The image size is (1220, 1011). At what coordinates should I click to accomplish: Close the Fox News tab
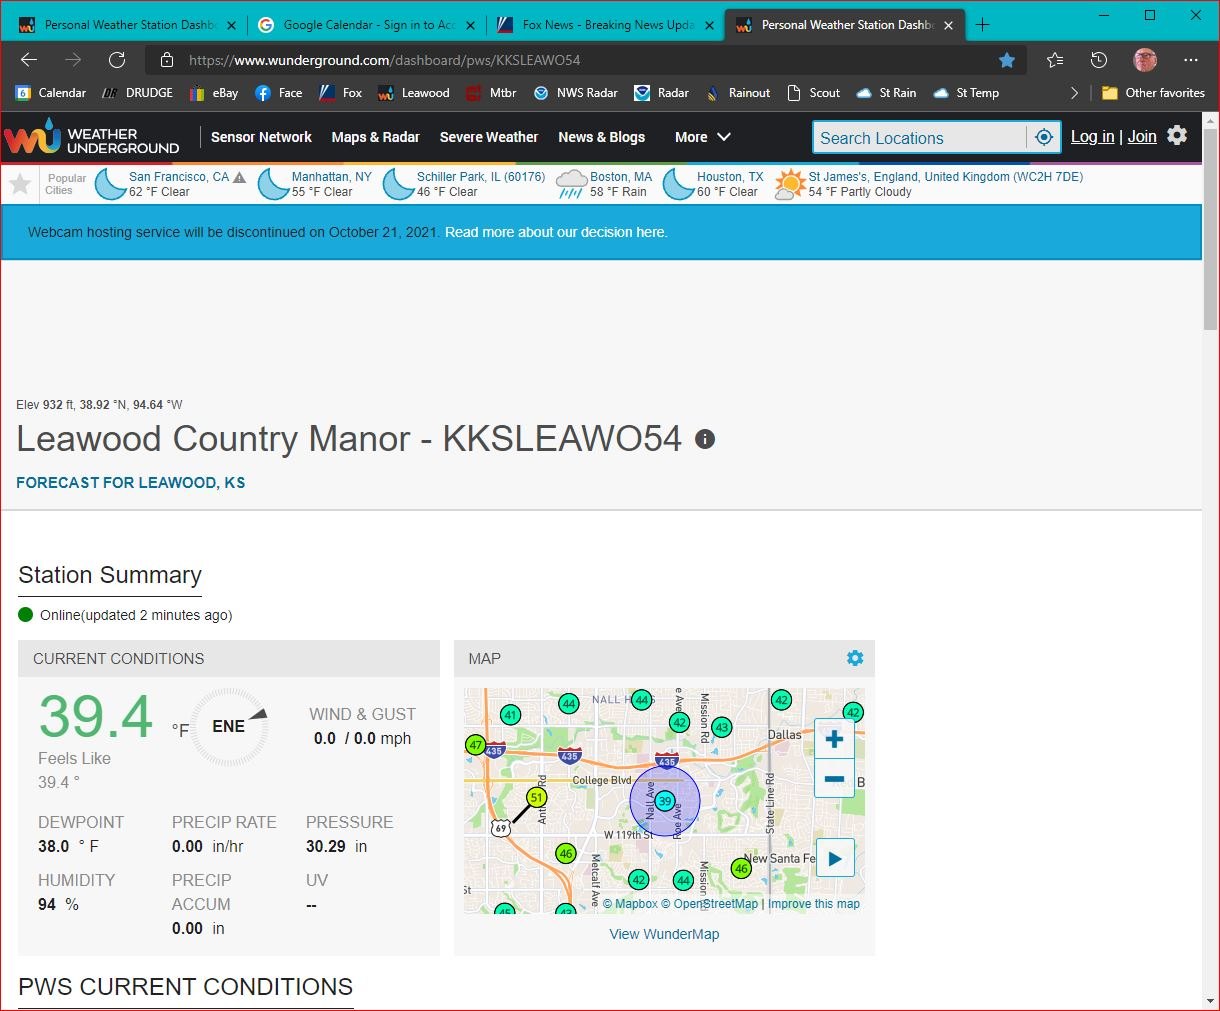710,25
